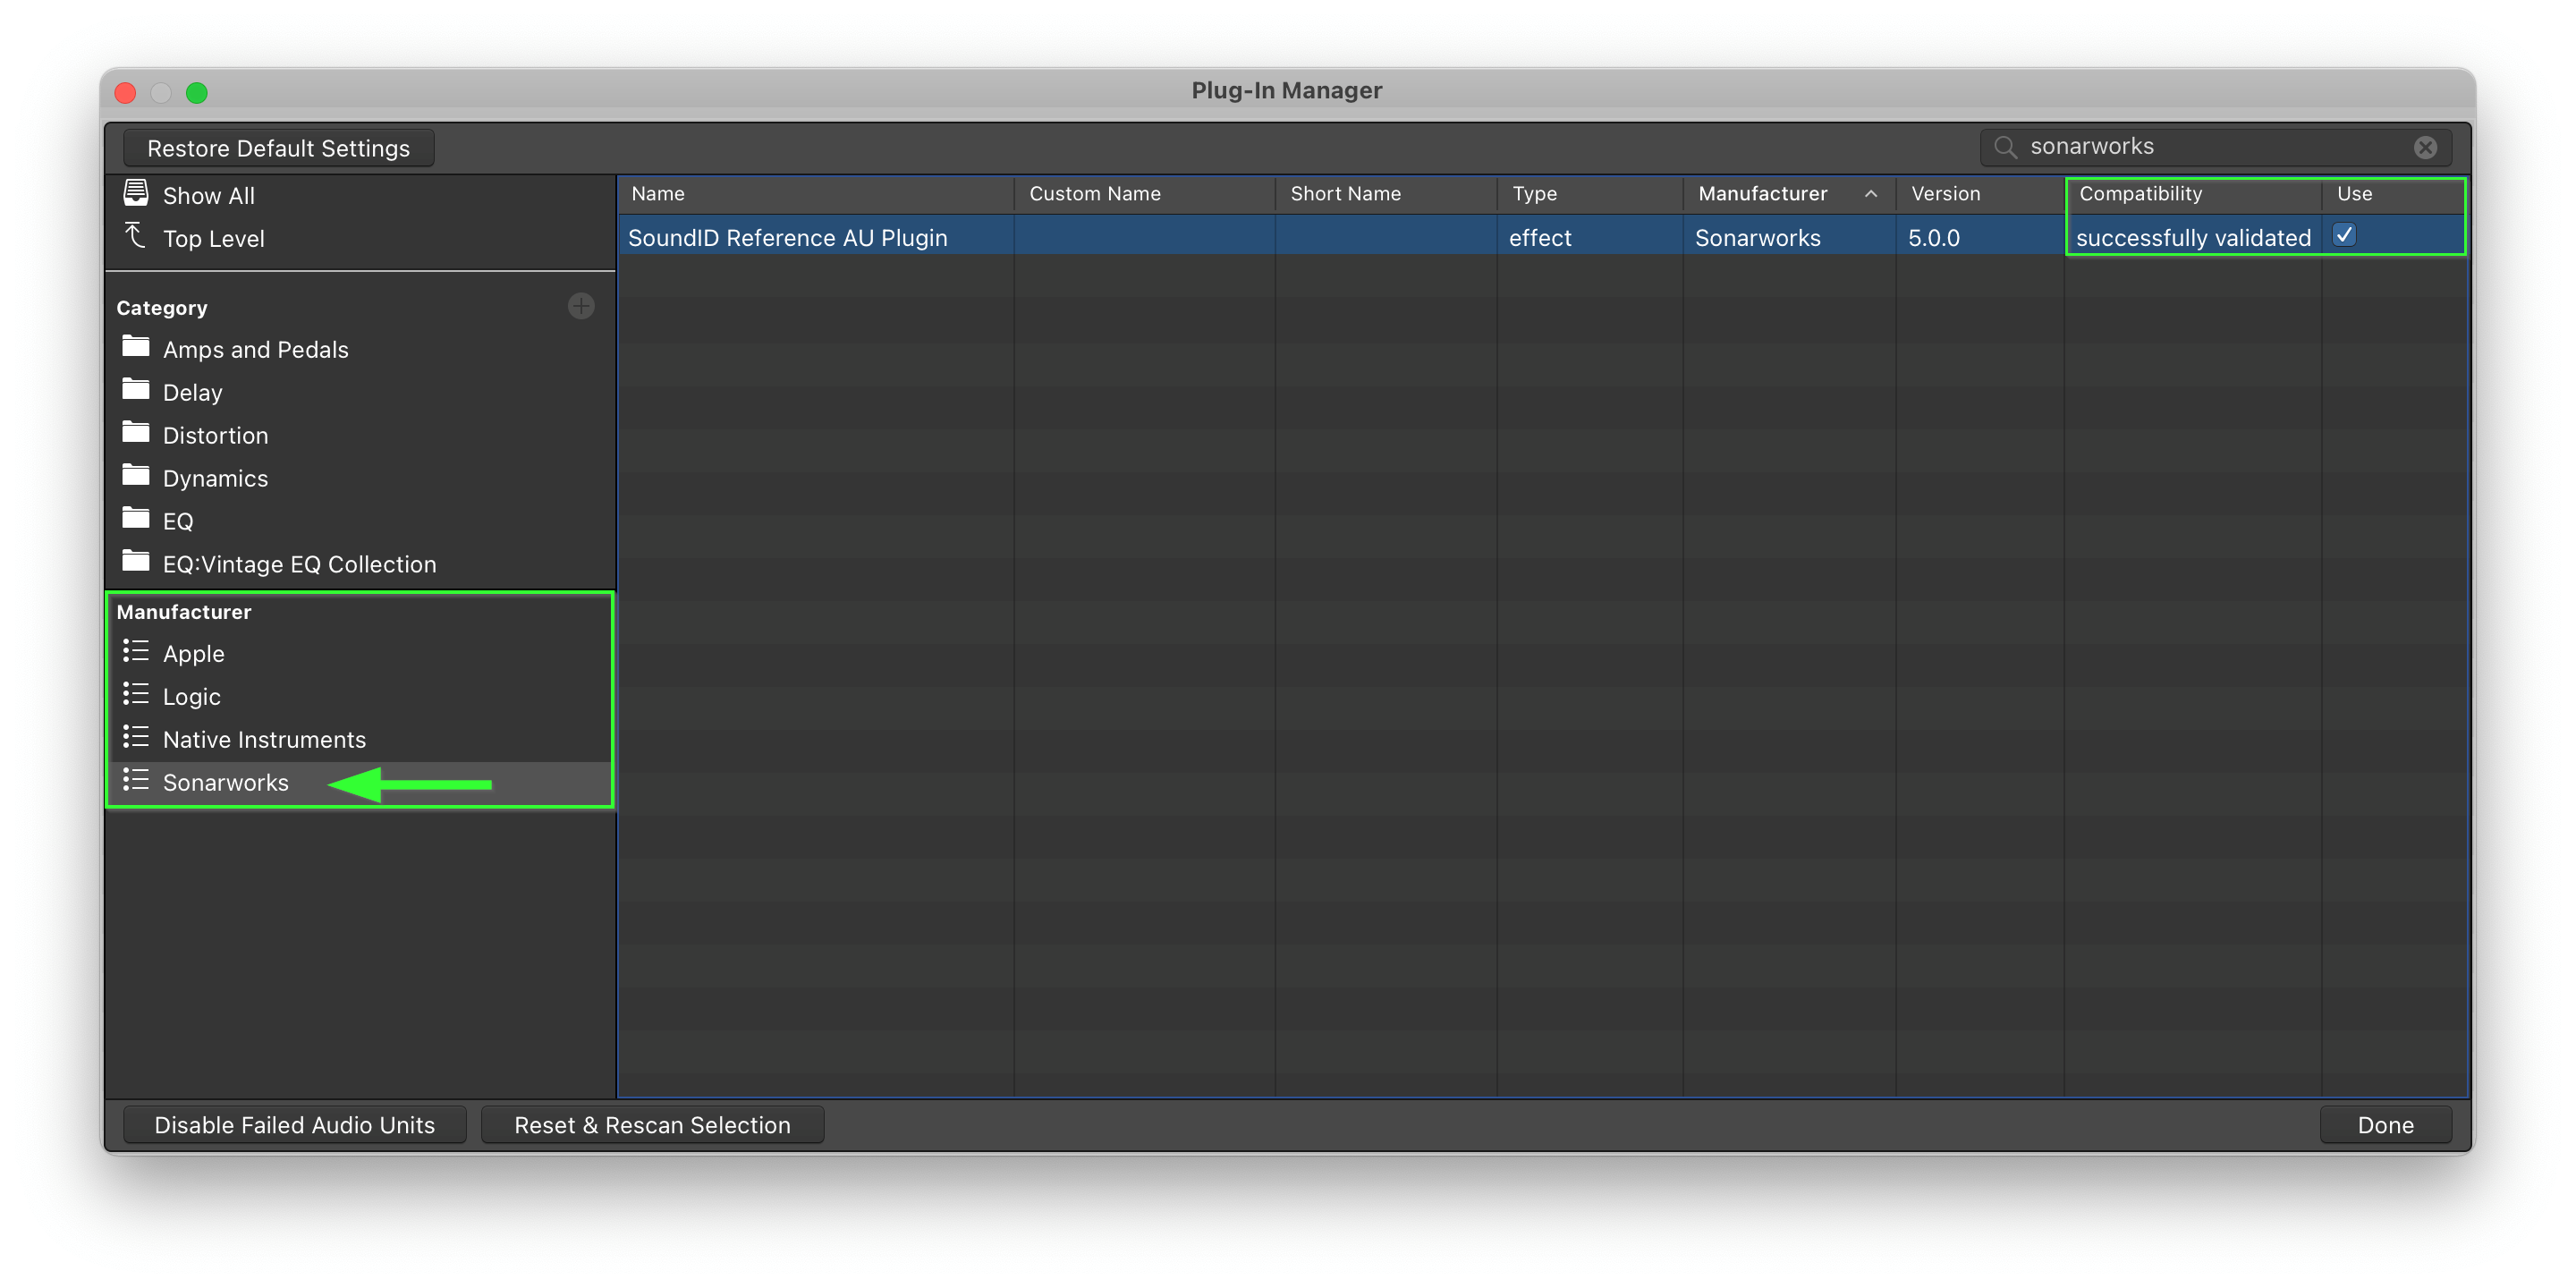The width and height of the screenshot is (2576, 1288).
Task: Click the Amps and Pedals folder icon
Action: coord(136,347)
